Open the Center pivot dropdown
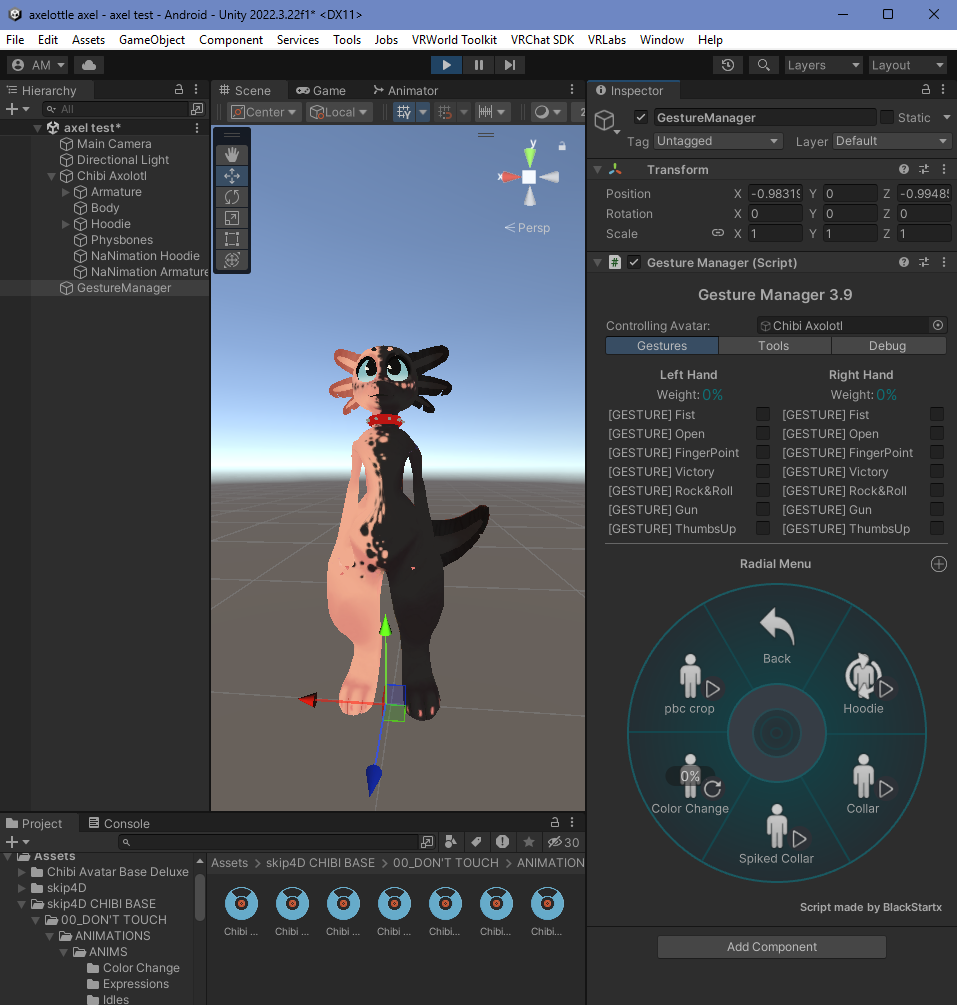Viewport: 957px width, 1005px height. click(x=263, y=112)
